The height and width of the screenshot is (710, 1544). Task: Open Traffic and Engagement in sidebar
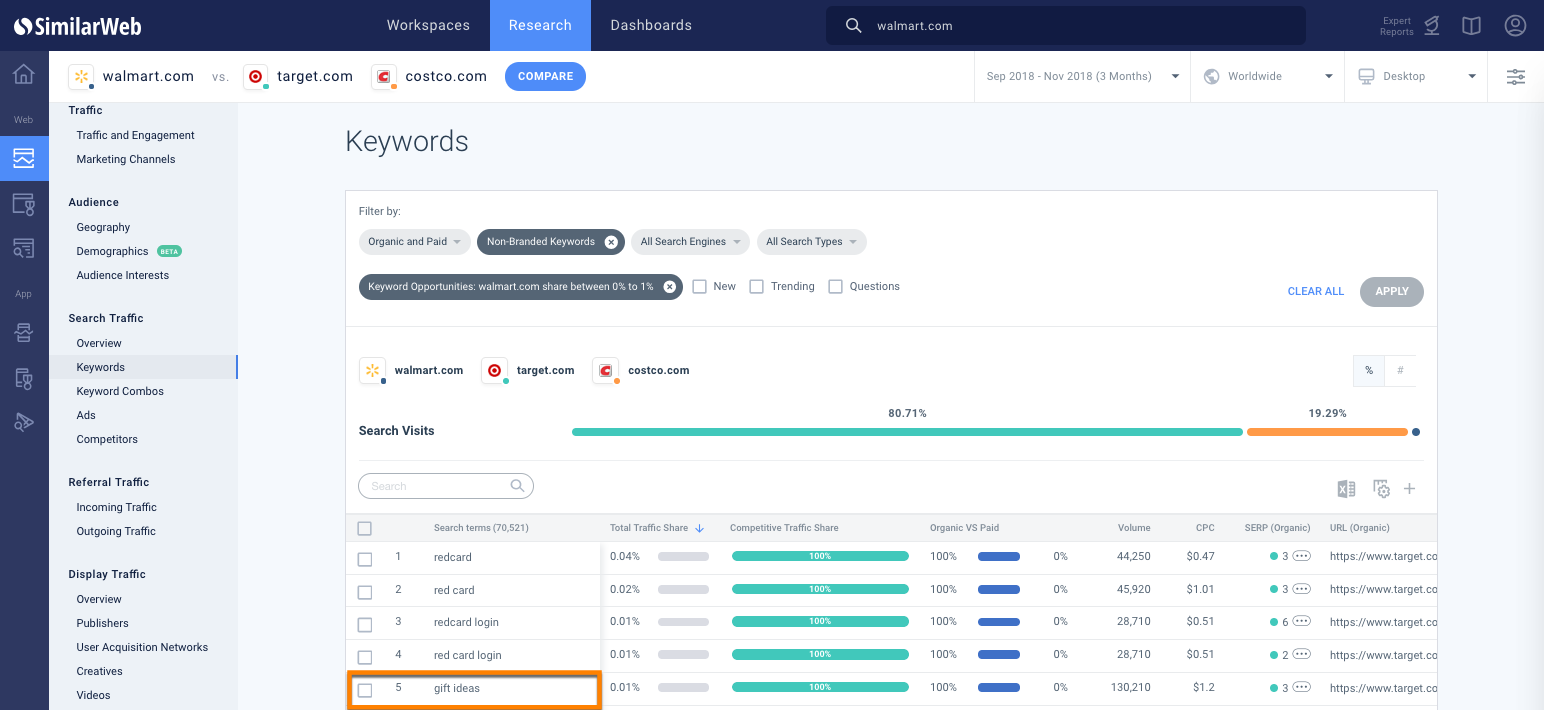tap(135, 135)
